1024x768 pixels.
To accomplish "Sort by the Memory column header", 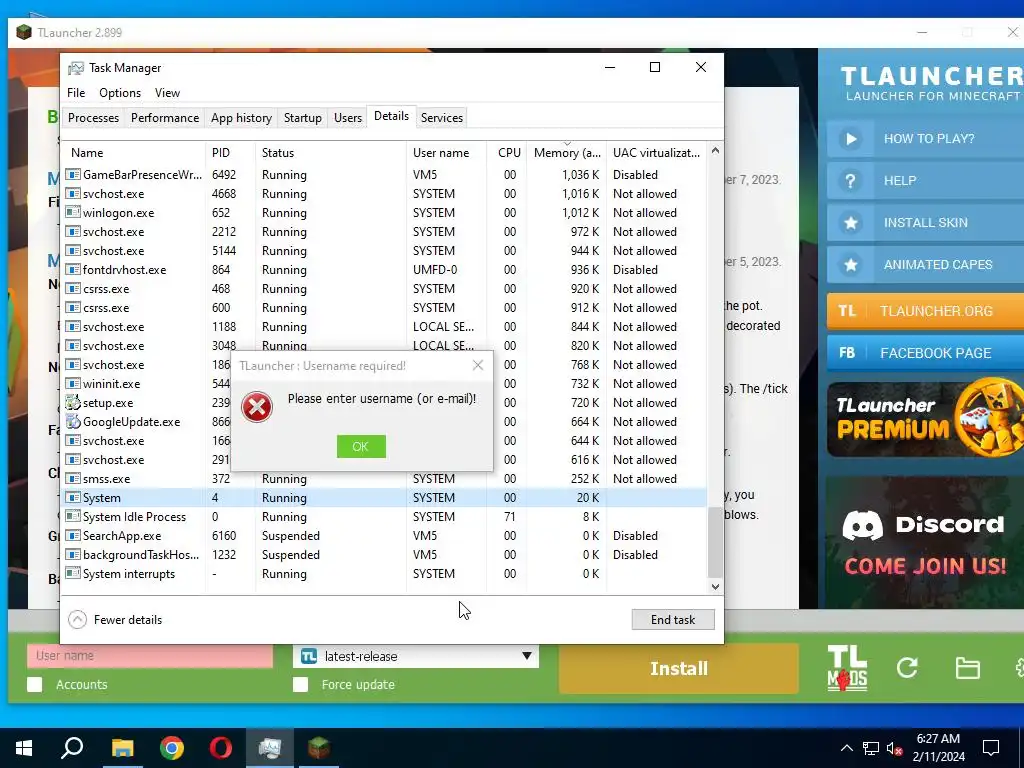I will point(566,153).
